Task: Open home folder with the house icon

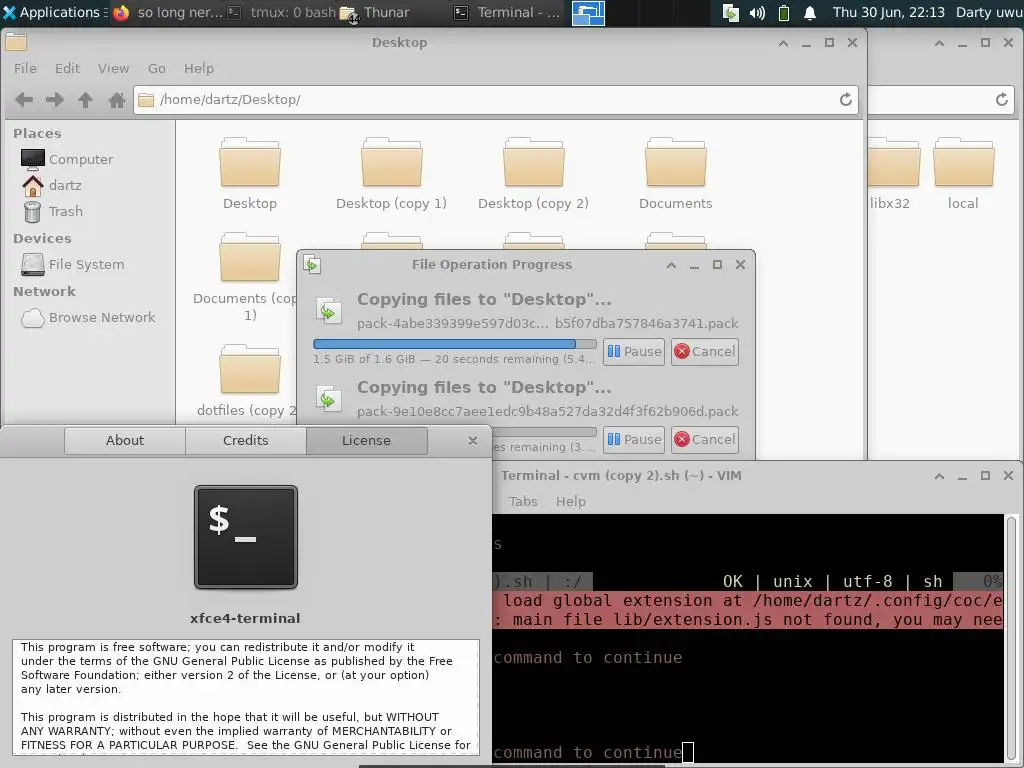Action: 117,99
